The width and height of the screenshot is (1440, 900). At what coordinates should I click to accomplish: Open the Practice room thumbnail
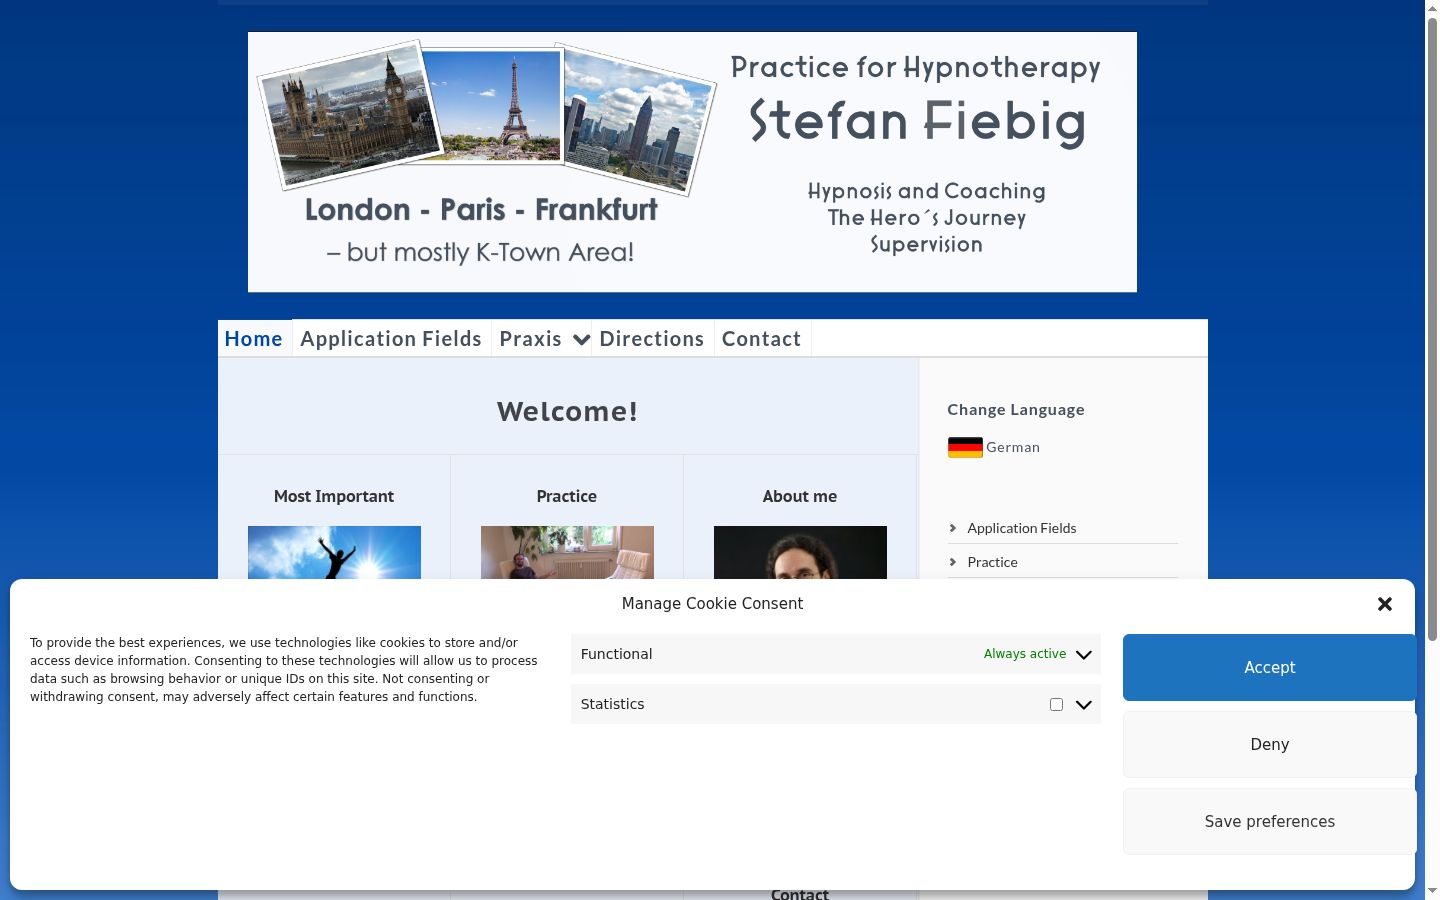[x=567, y=553]
